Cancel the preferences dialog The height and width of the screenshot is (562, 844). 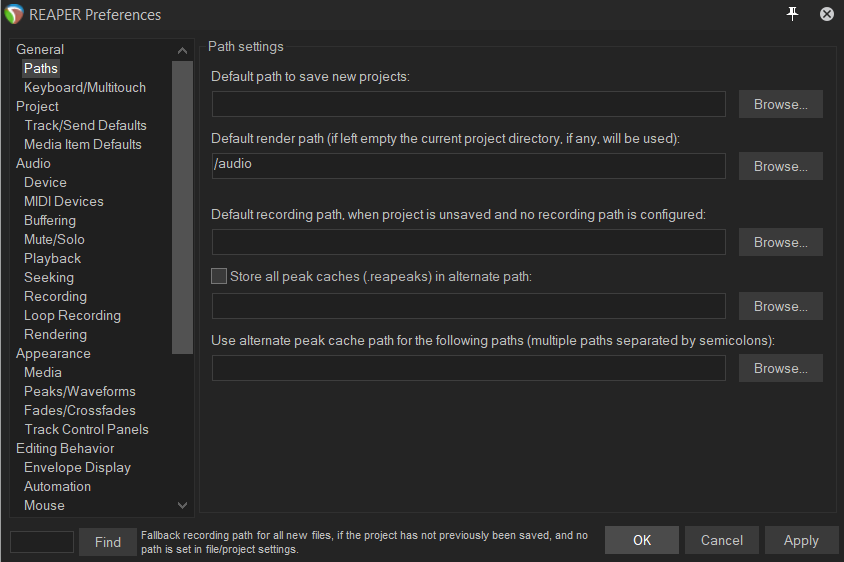coord(722,540)
